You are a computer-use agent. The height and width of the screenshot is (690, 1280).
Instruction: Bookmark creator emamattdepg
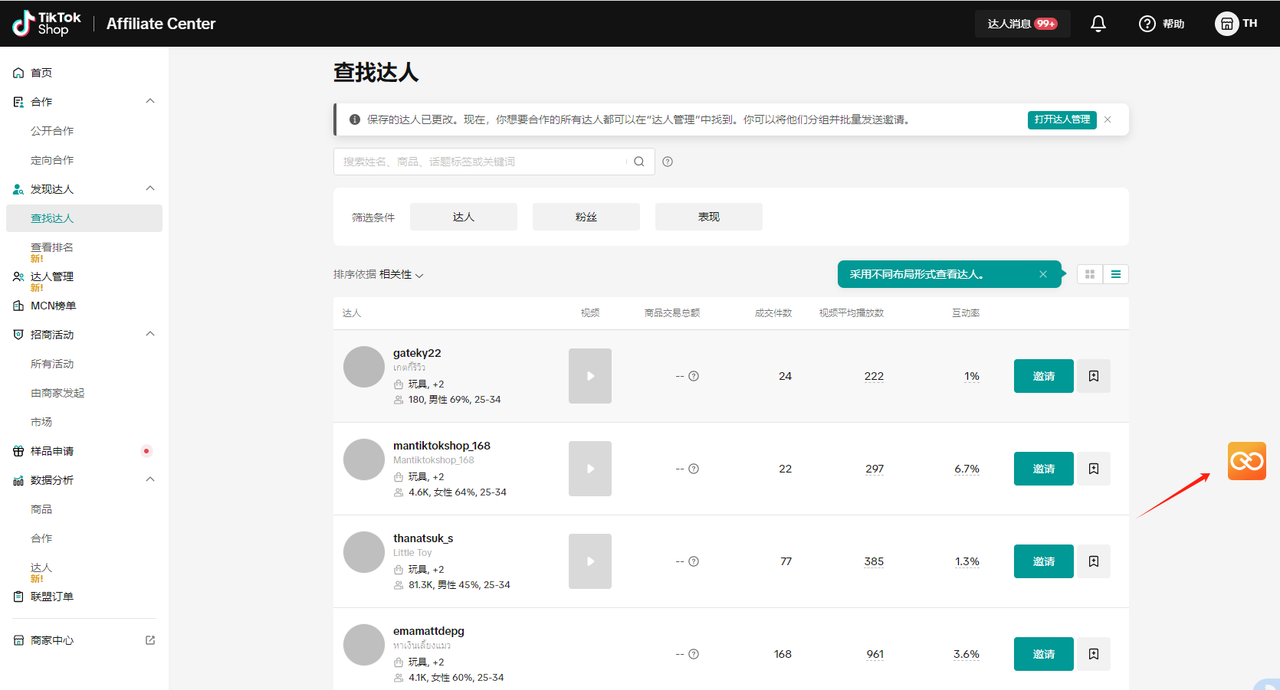point(1094,654)
